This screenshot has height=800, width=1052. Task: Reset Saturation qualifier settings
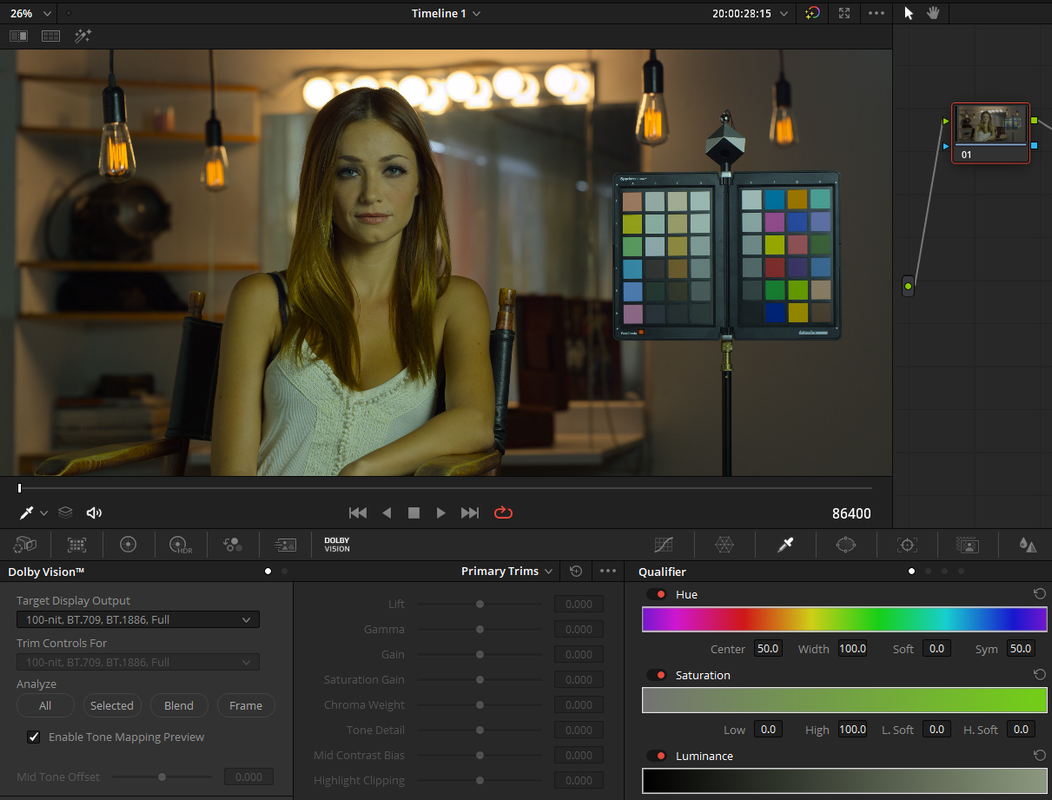(x=1039, y=674)
